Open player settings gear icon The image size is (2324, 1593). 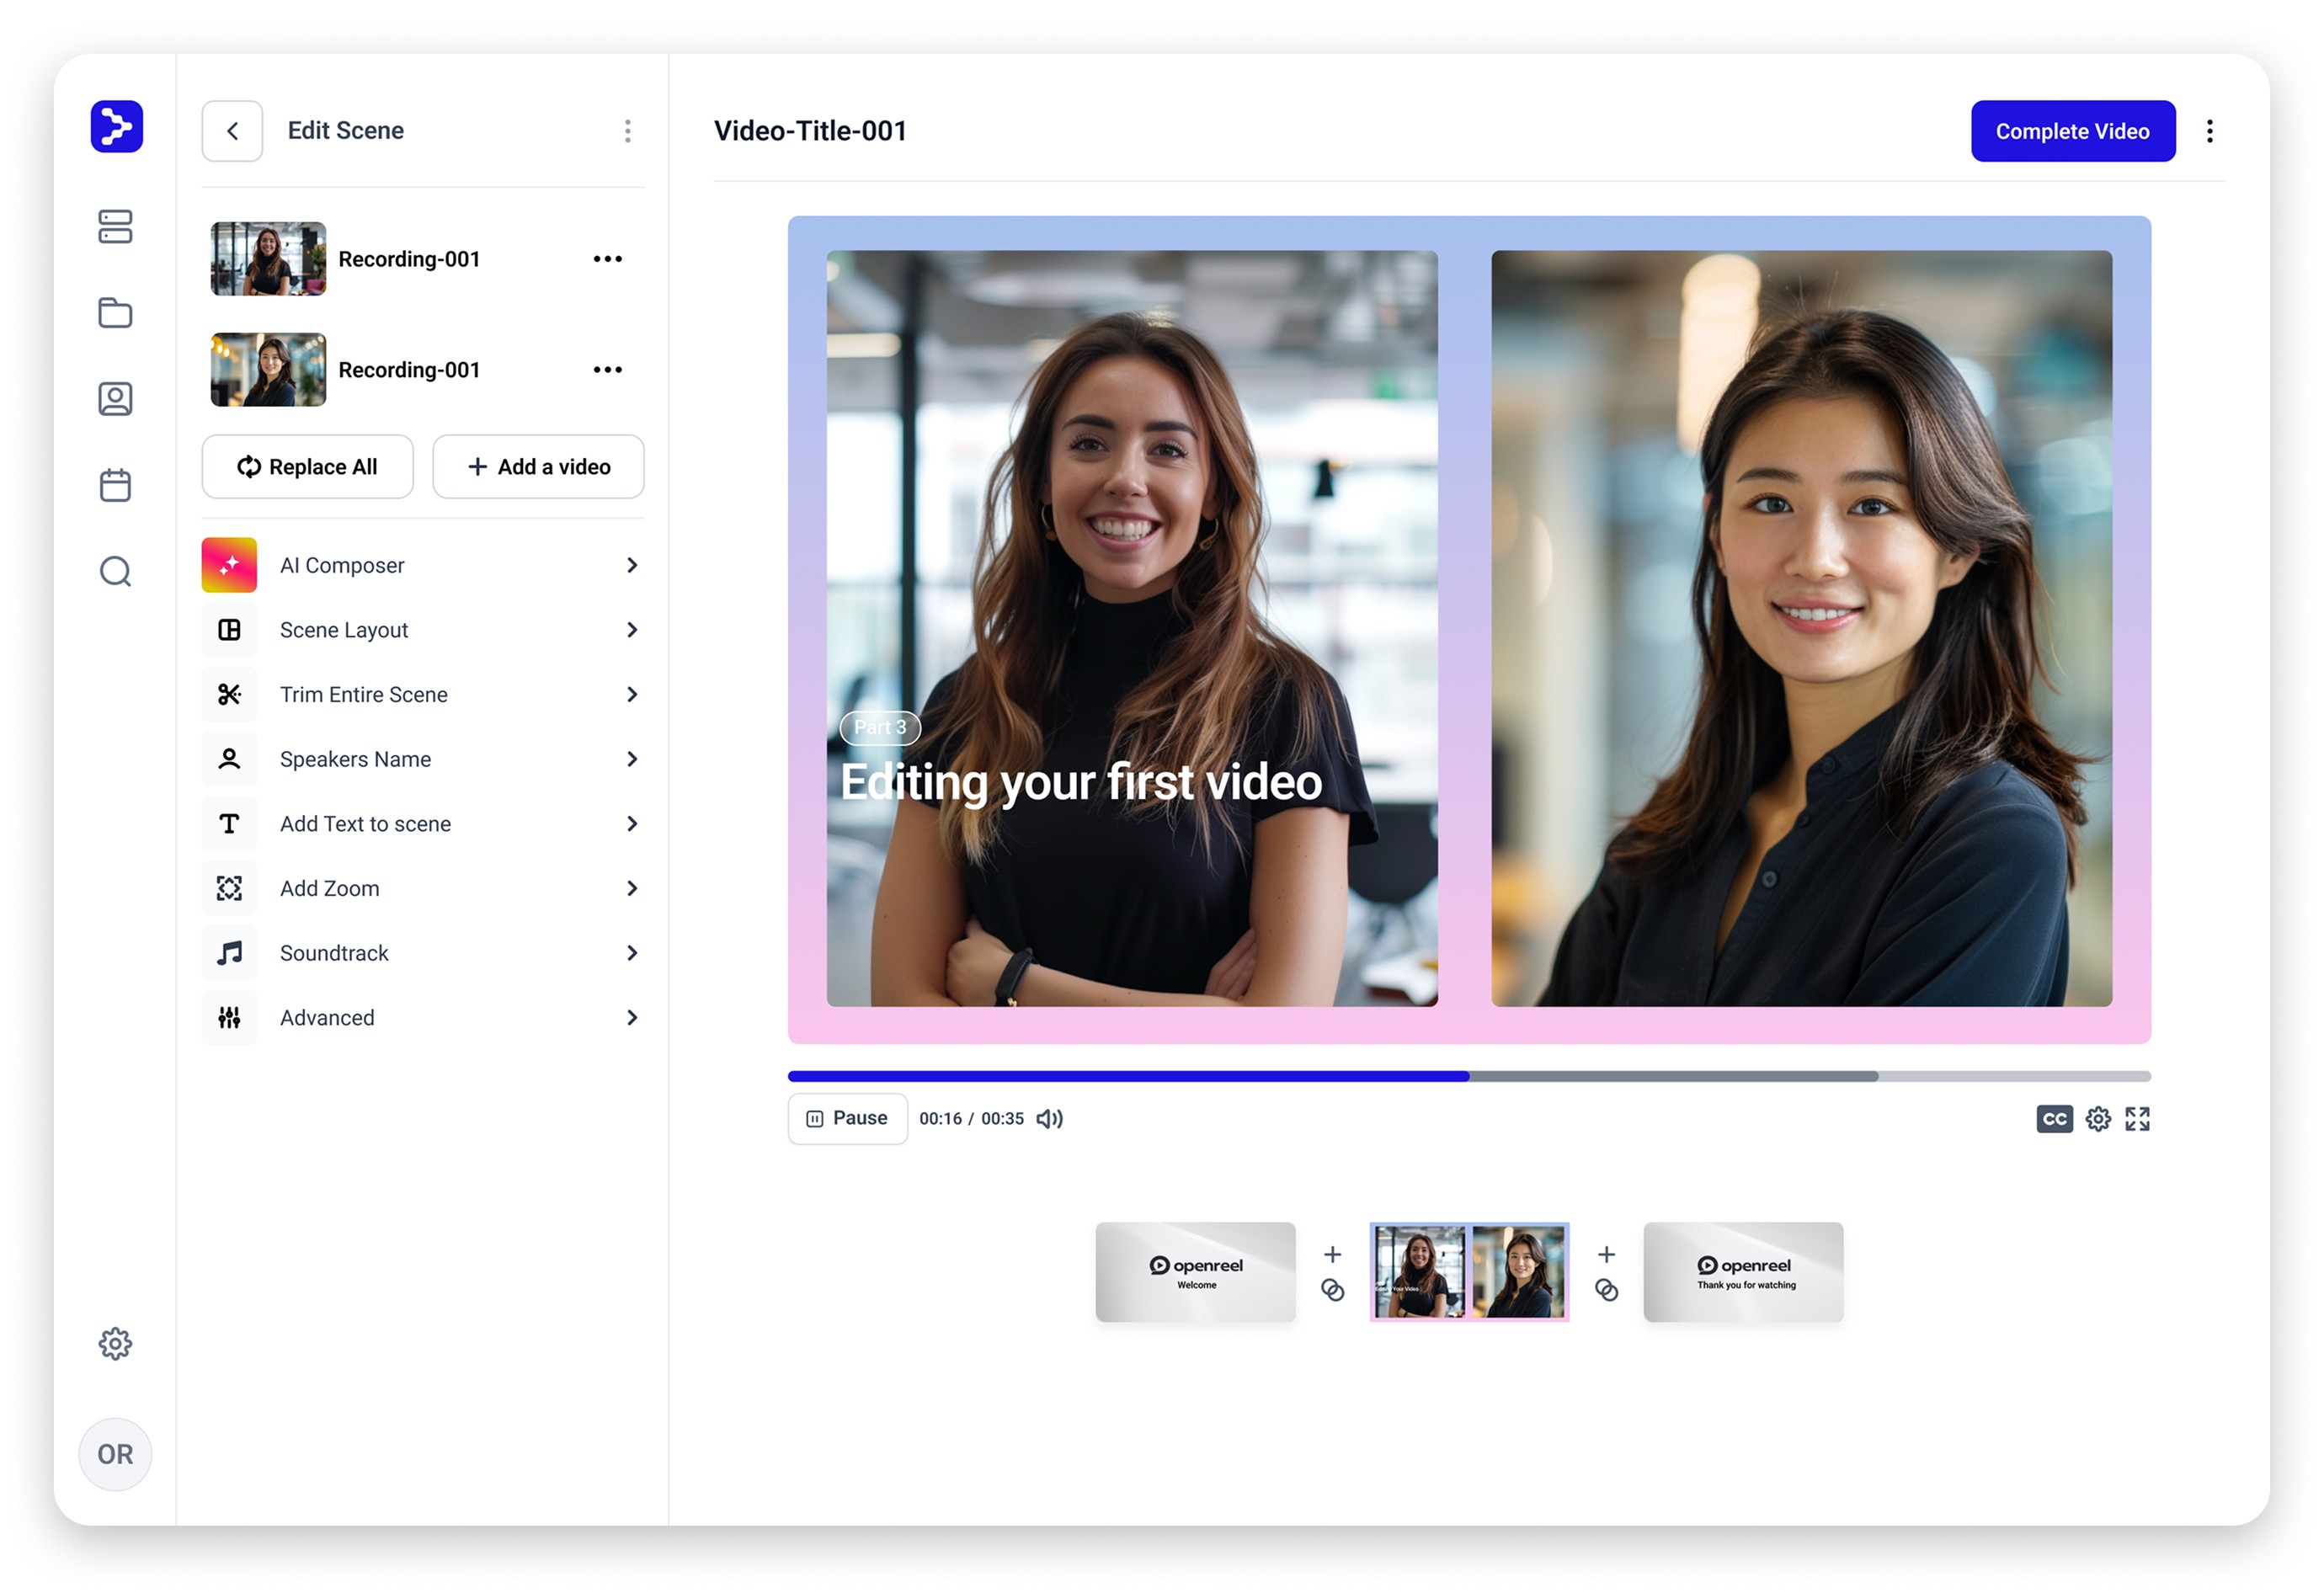pyautogui.click(x=2097, y=1119)
